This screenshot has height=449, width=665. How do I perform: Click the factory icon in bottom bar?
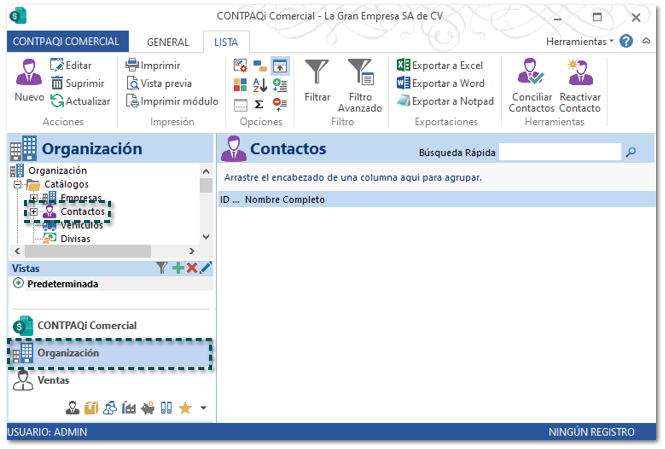(129, 408)
